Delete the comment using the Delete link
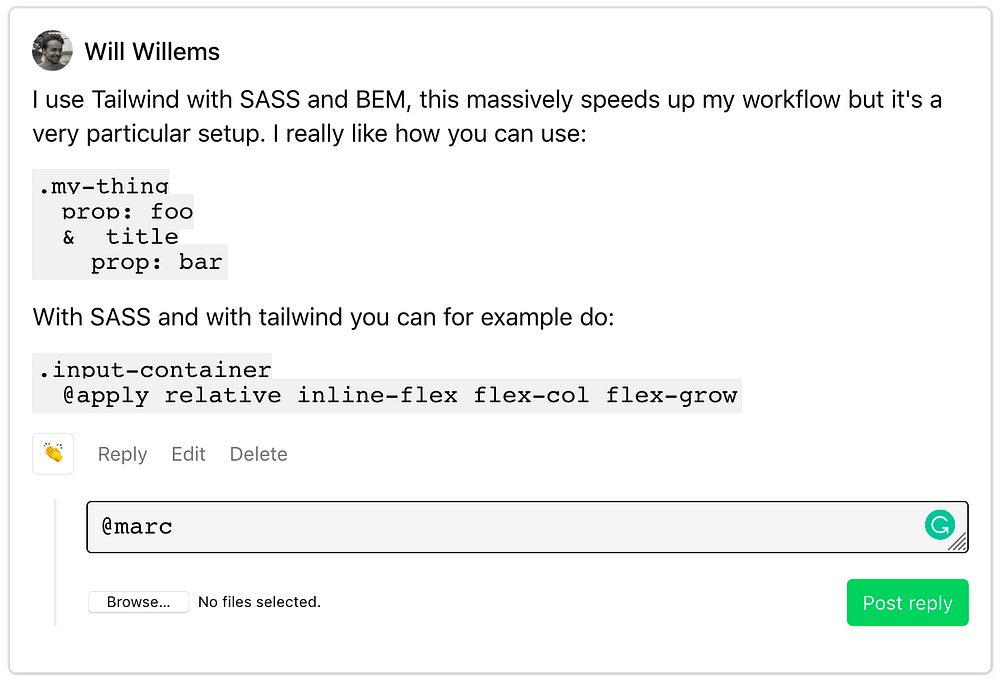This screenshot has height=682, width=1000. (x=258, y=454)
